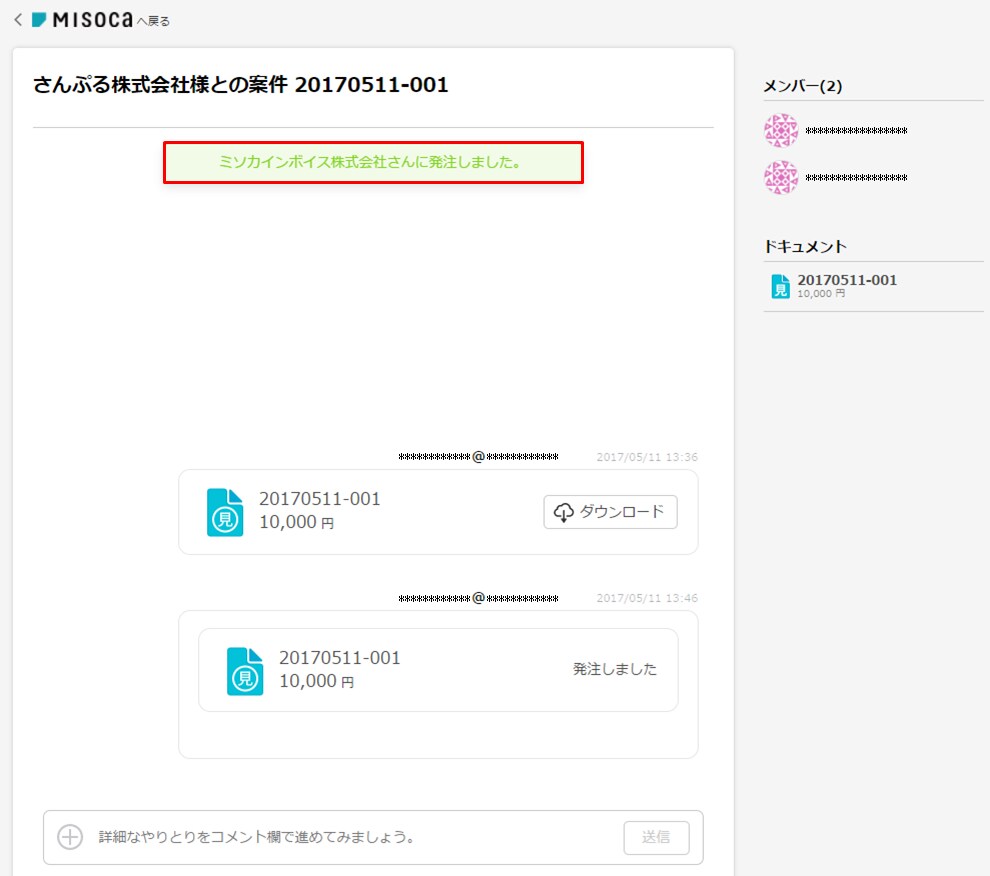Click the ドキュメント heading
The image size is (990, 876).
pyautogui.click(x=805, y=246)
